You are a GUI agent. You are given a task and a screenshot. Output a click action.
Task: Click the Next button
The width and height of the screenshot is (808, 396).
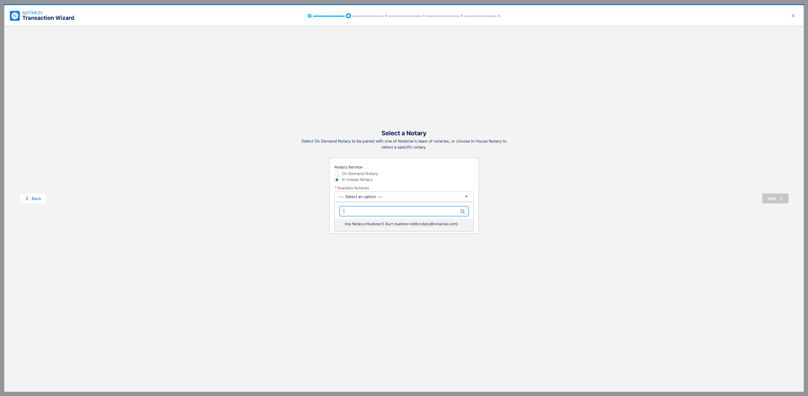tap(775, 199)
